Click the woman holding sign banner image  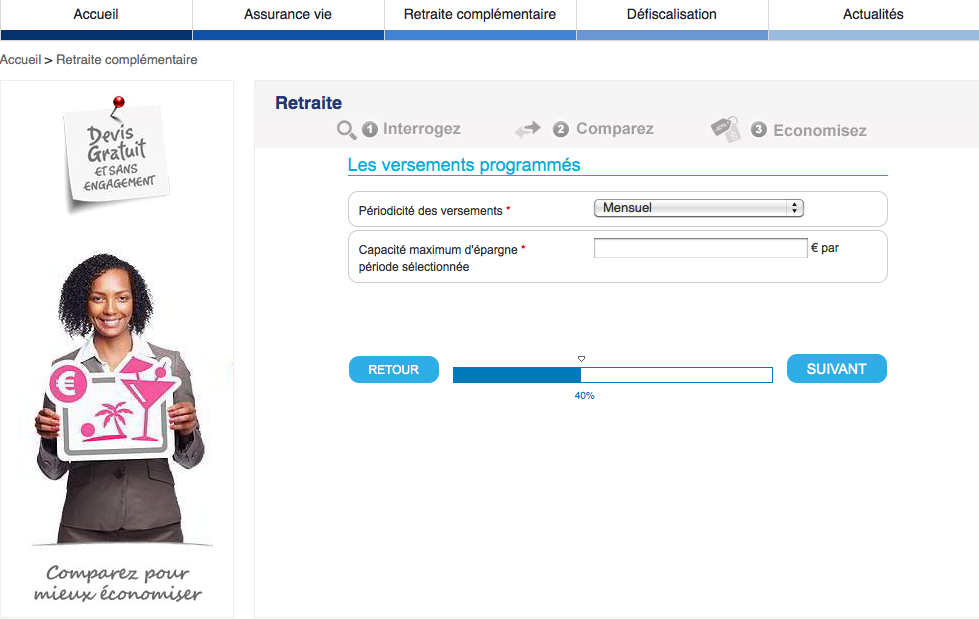[x=119, y=400]
